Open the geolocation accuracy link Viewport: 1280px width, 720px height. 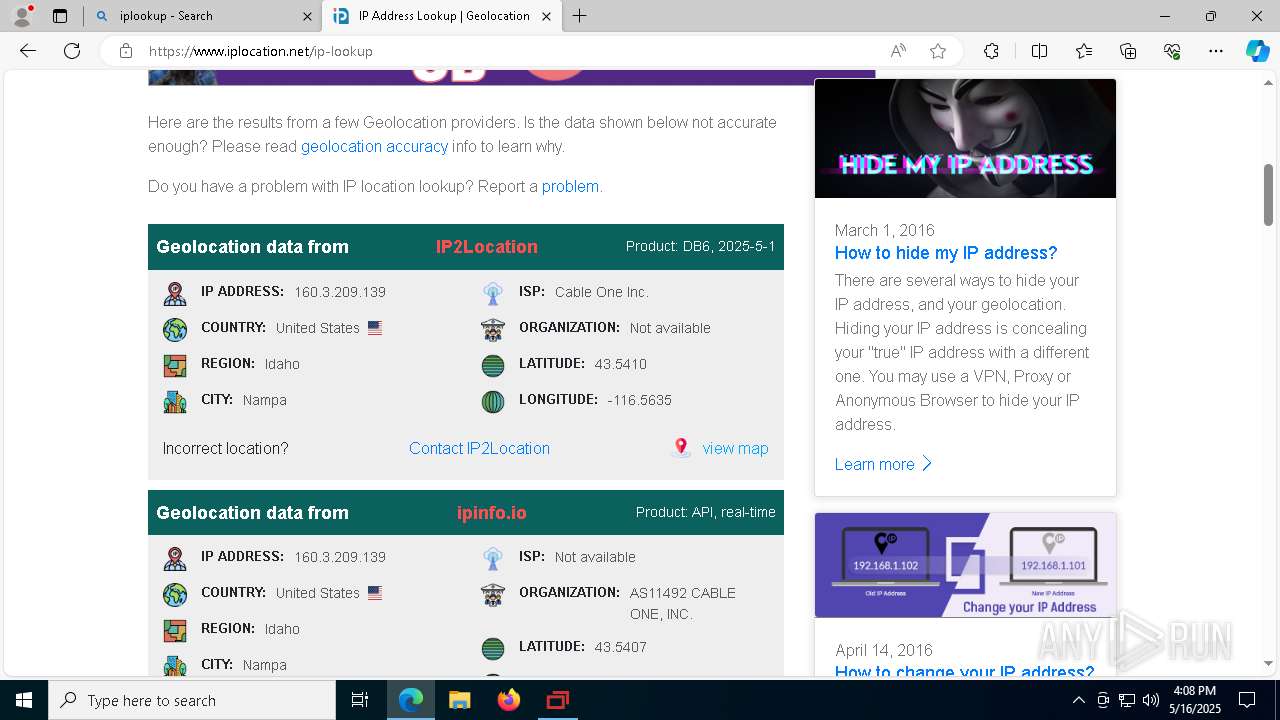click(x=374, y=146)
